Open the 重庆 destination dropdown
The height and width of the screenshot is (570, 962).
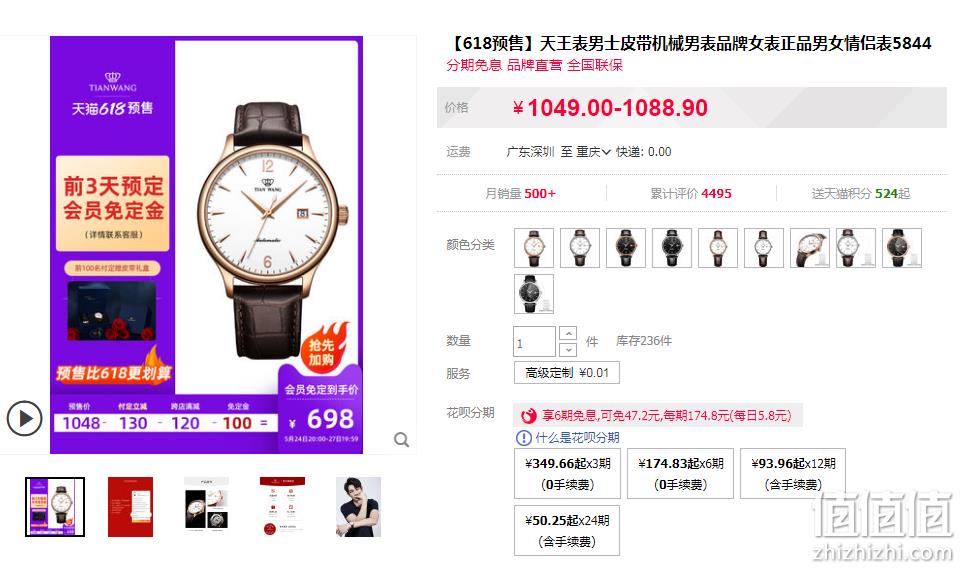point(593,152)
